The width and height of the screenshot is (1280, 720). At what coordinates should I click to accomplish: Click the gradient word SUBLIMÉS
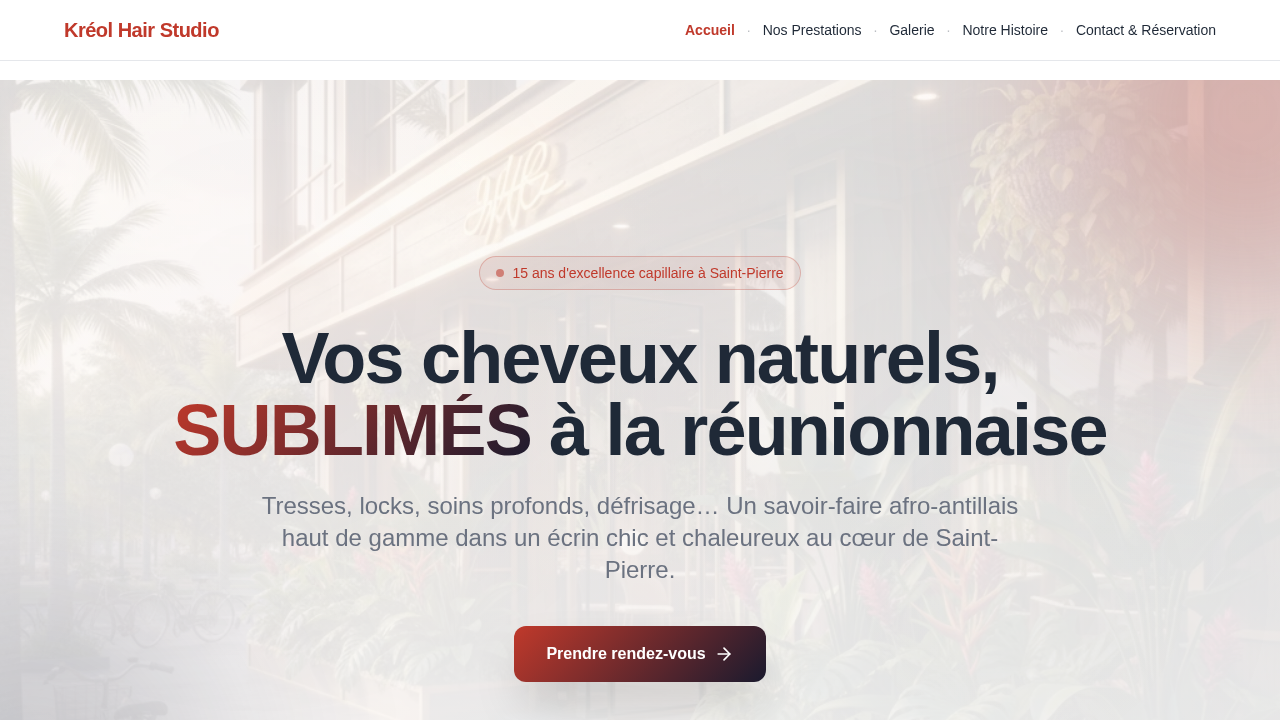pos(352,430)
